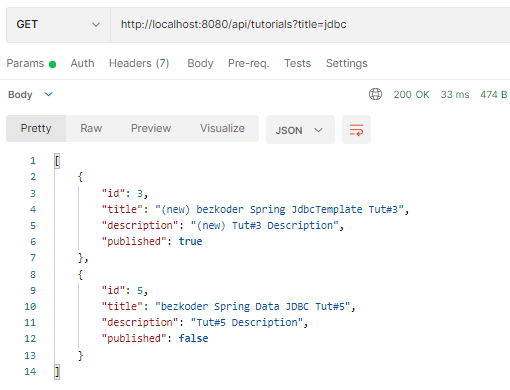510x390 pixels.
Task: Expand the response Body dropdown
Action: (30, 95)
